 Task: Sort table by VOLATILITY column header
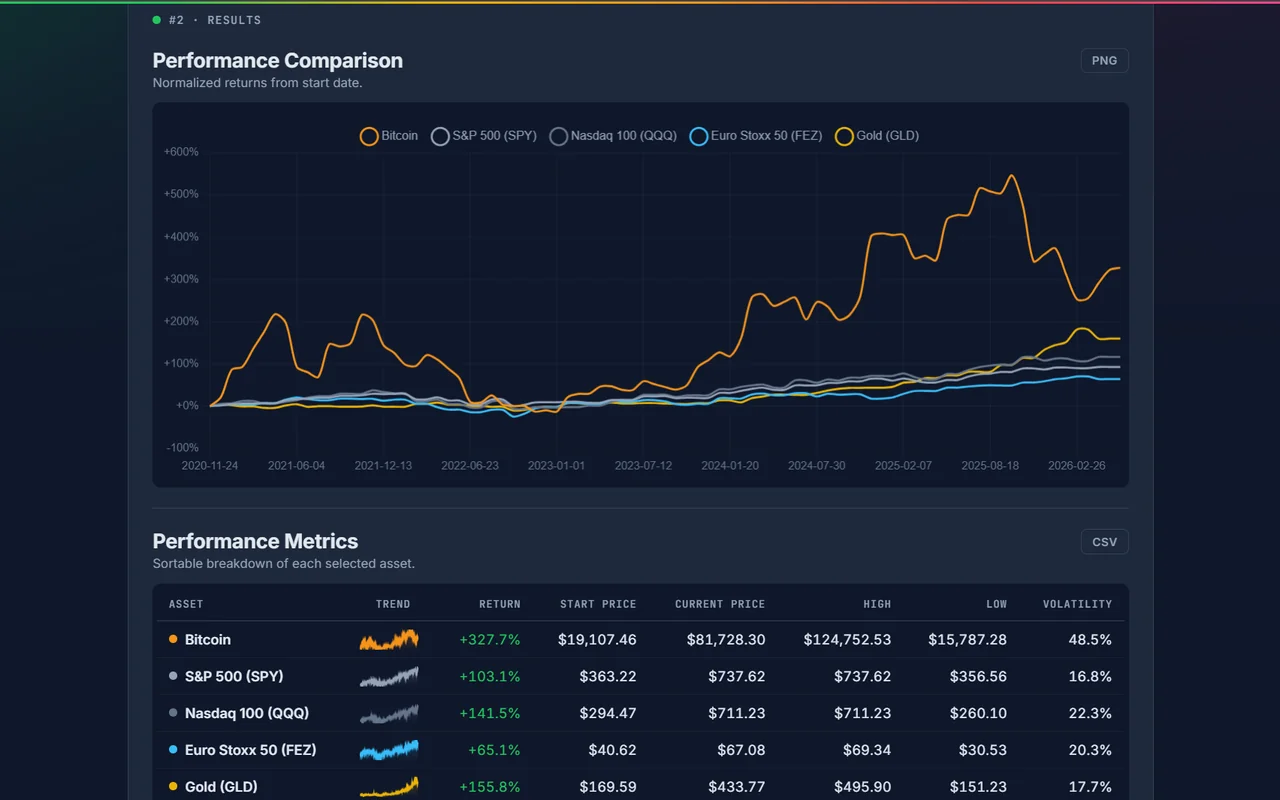pyautogui.click(x=1077, y=604)
